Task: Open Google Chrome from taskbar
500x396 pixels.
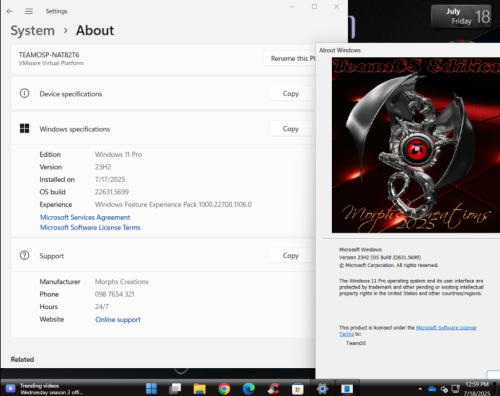Action: pos(224,388)
